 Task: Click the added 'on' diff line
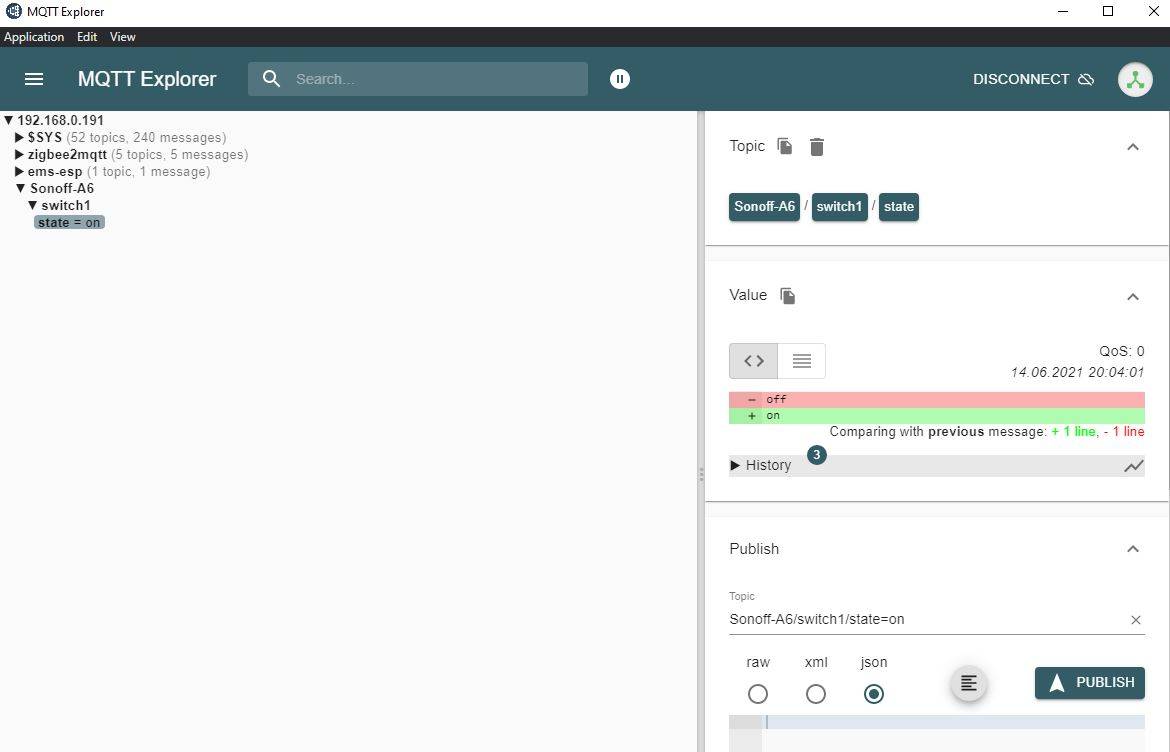click(x=936, y=416)
